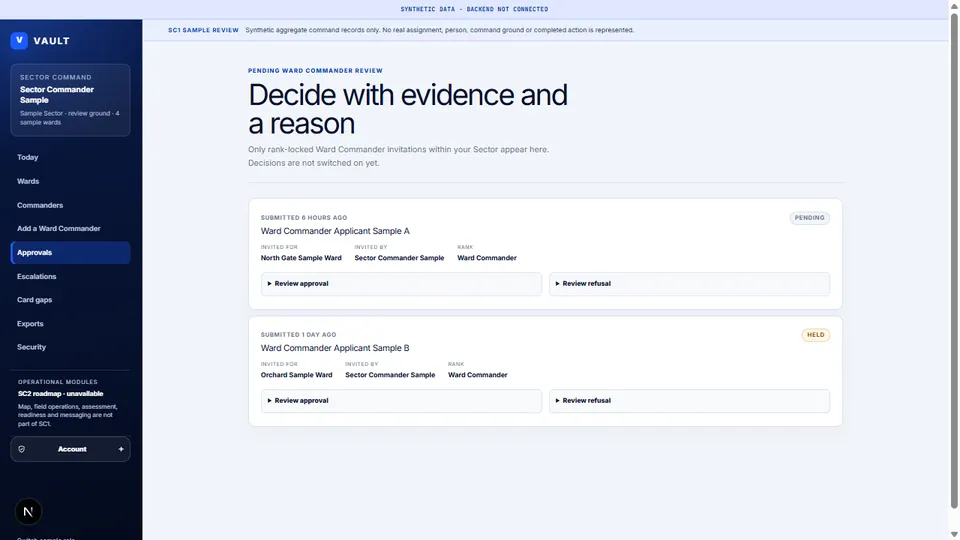This screenshot has height=540, width=960.
Task: Select Add a Ward Commander
Action: pyautogui.click(x=70, y=228)
